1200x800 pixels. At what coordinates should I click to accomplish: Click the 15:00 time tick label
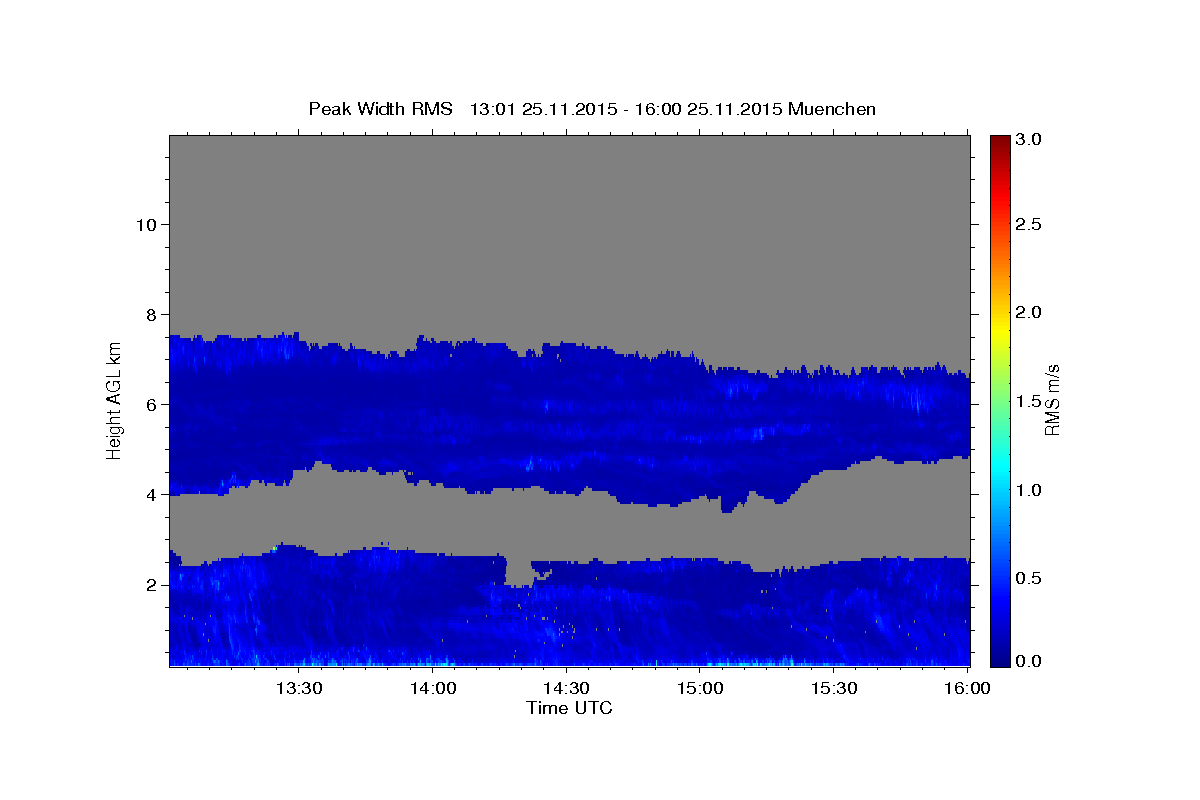pyautogui.click(x=700, y=688)
